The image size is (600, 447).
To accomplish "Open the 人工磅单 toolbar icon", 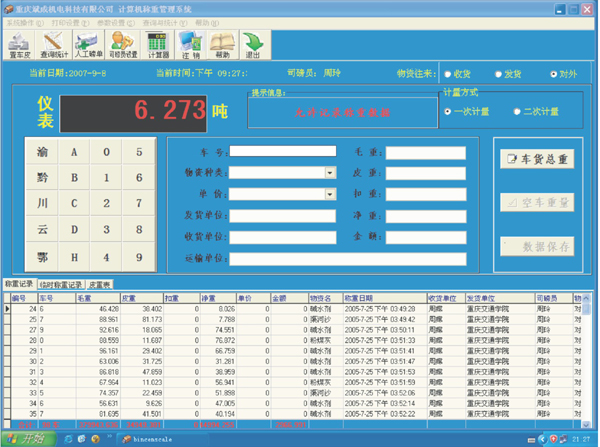I will coord(88,45).
